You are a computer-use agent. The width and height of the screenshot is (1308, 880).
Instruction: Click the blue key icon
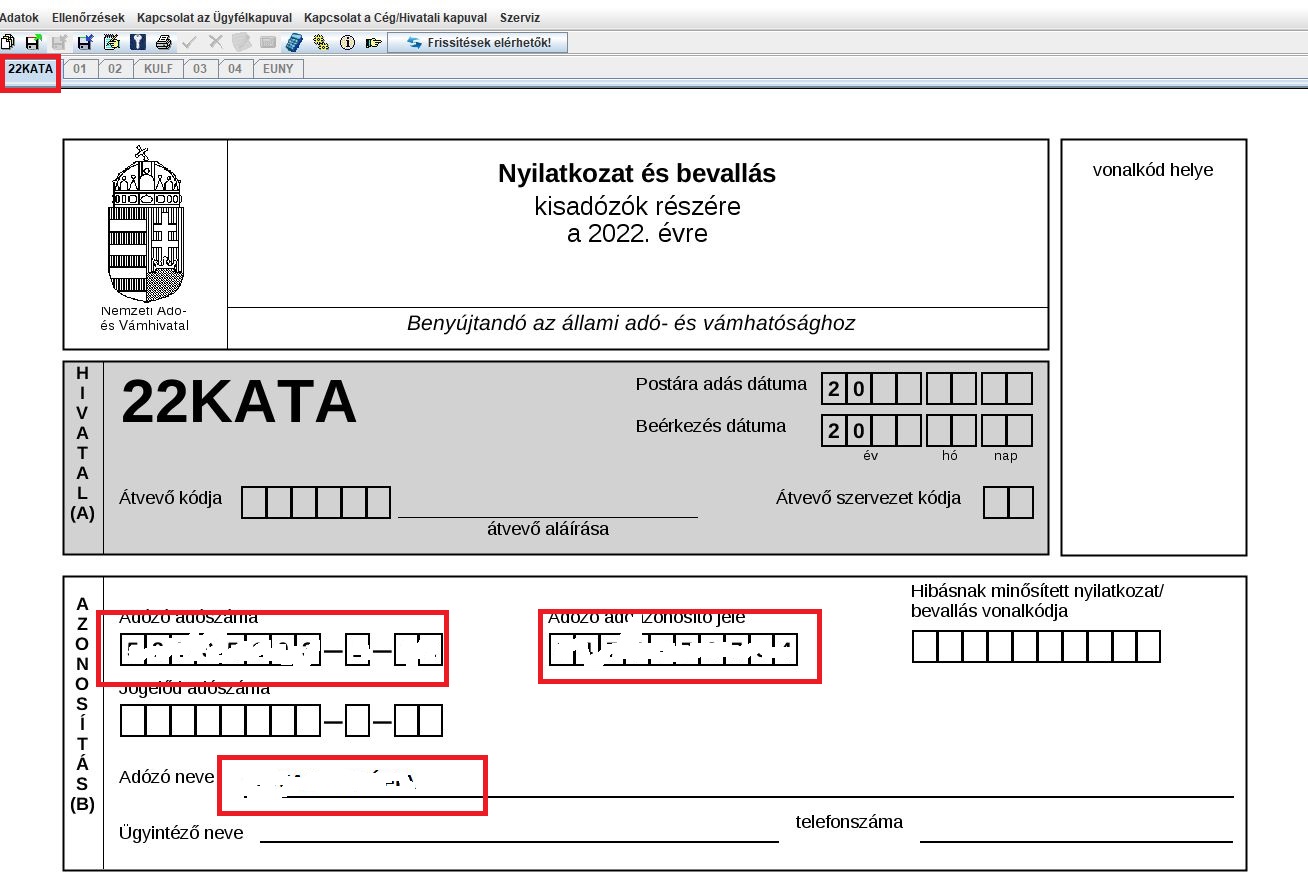[x=137, y=42]
